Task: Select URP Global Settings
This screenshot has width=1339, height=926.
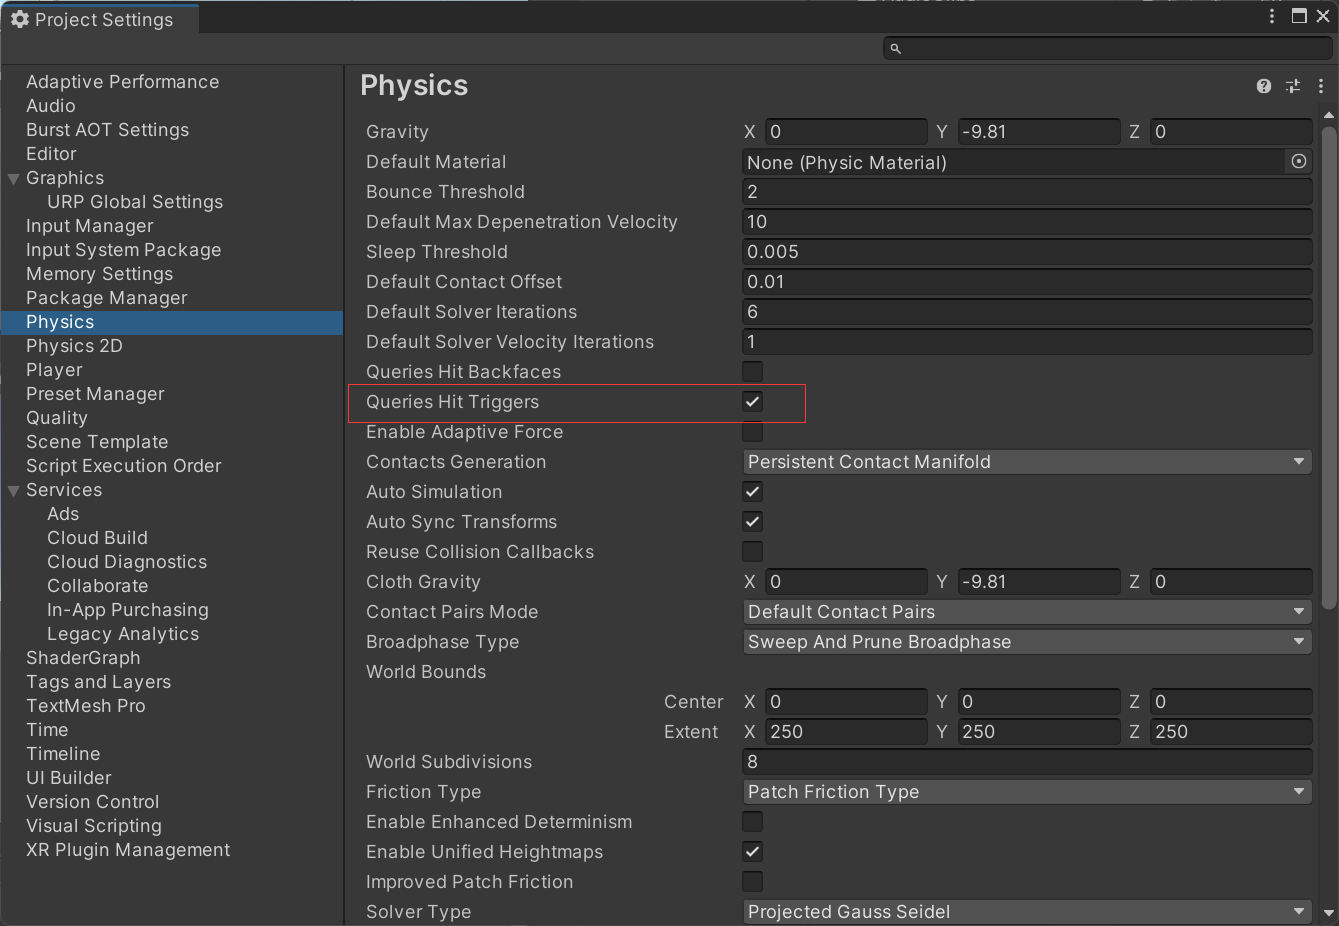Action: click(x=135, y=202)
